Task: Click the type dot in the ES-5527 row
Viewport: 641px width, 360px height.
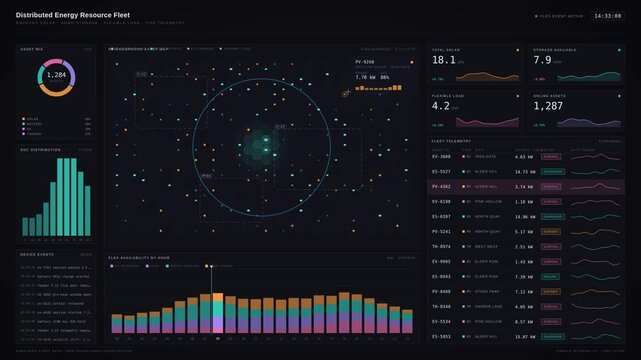Action: click(x=464, y=172)
